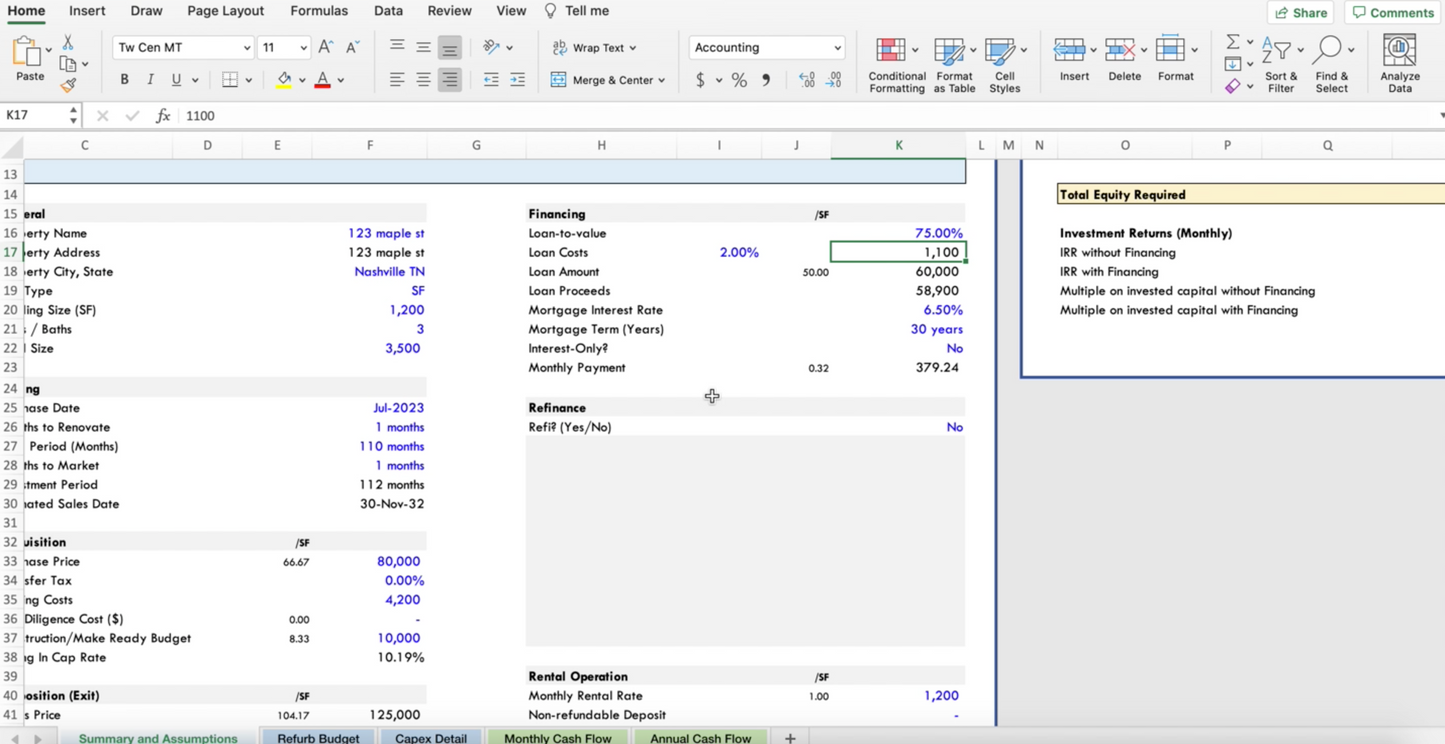Viewport: 1445px width, 744px height.
Task: Click the Name Box showing K17
Action: (35, 116)
